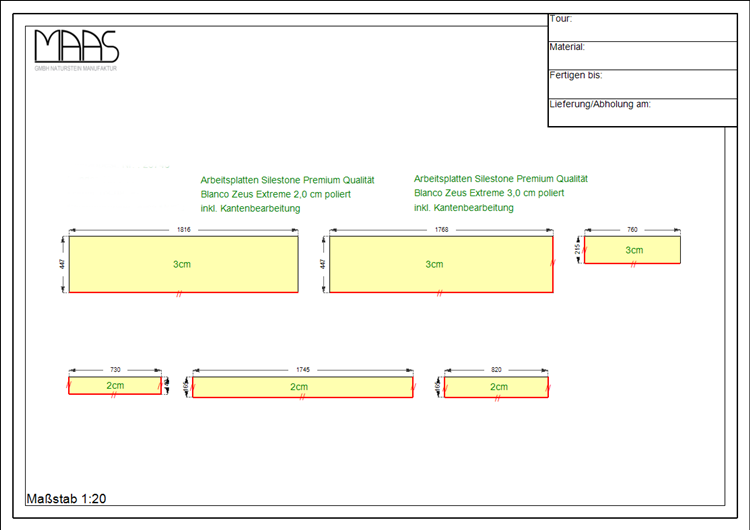Click the 730 width dimension value

pos(115,370)
